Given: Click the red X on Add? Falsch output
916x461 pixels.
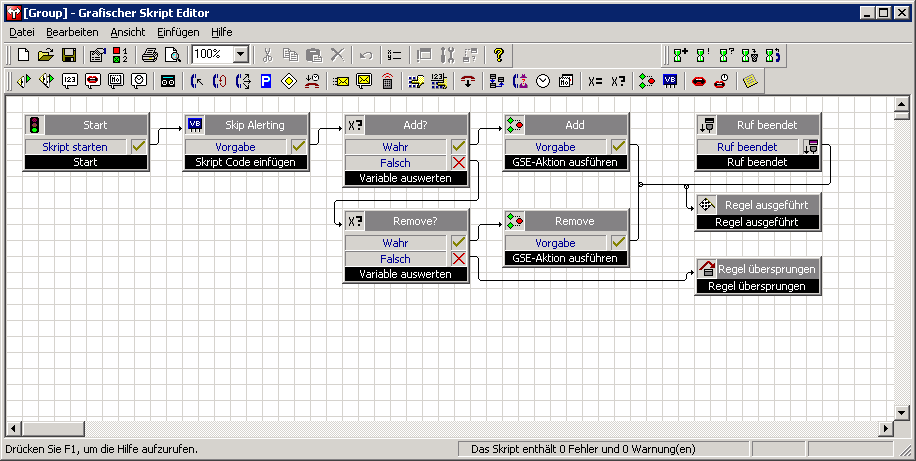Looking at the screenshot, I should point(459,163).
